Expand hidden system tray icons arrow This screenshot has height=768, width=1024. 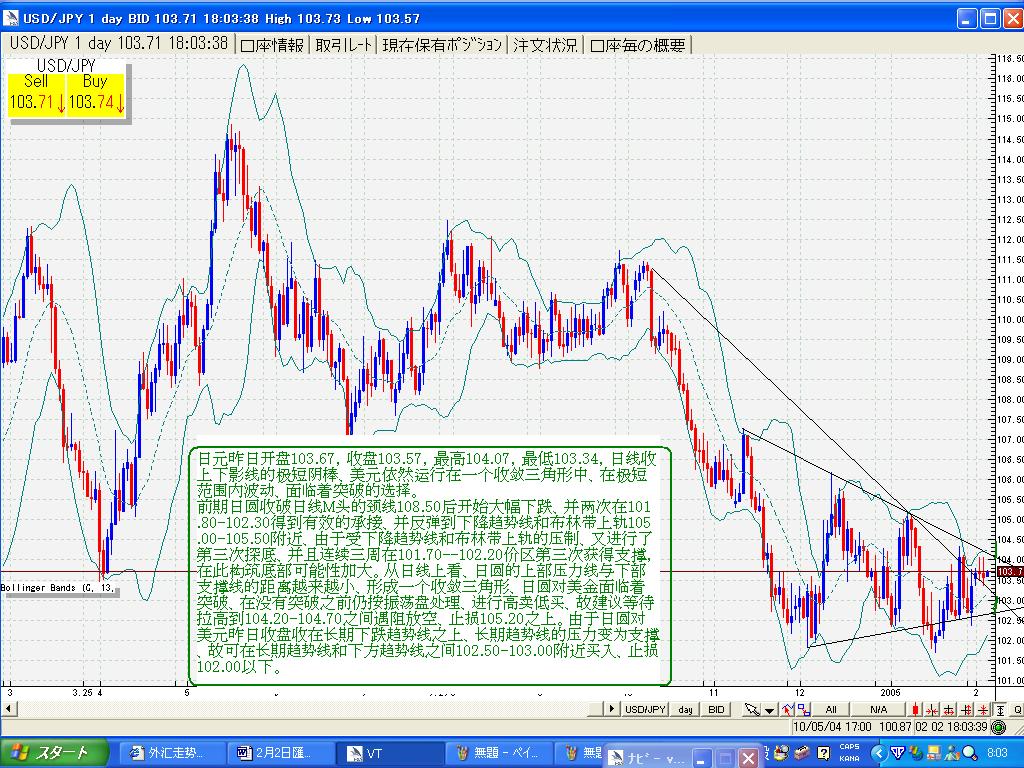pos(879,753)
